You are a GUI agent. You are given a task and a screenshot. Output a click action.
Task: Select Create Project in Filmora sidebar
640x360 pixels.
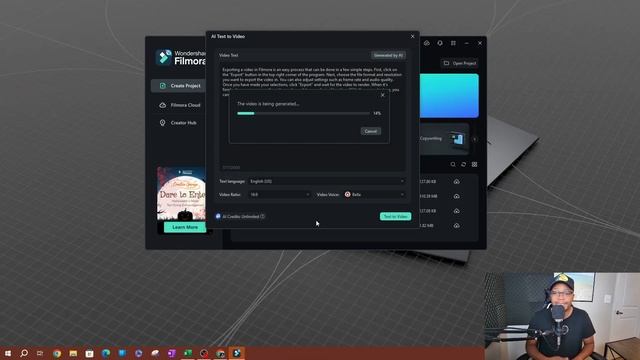pyautogui.click(x=178, y=86)
